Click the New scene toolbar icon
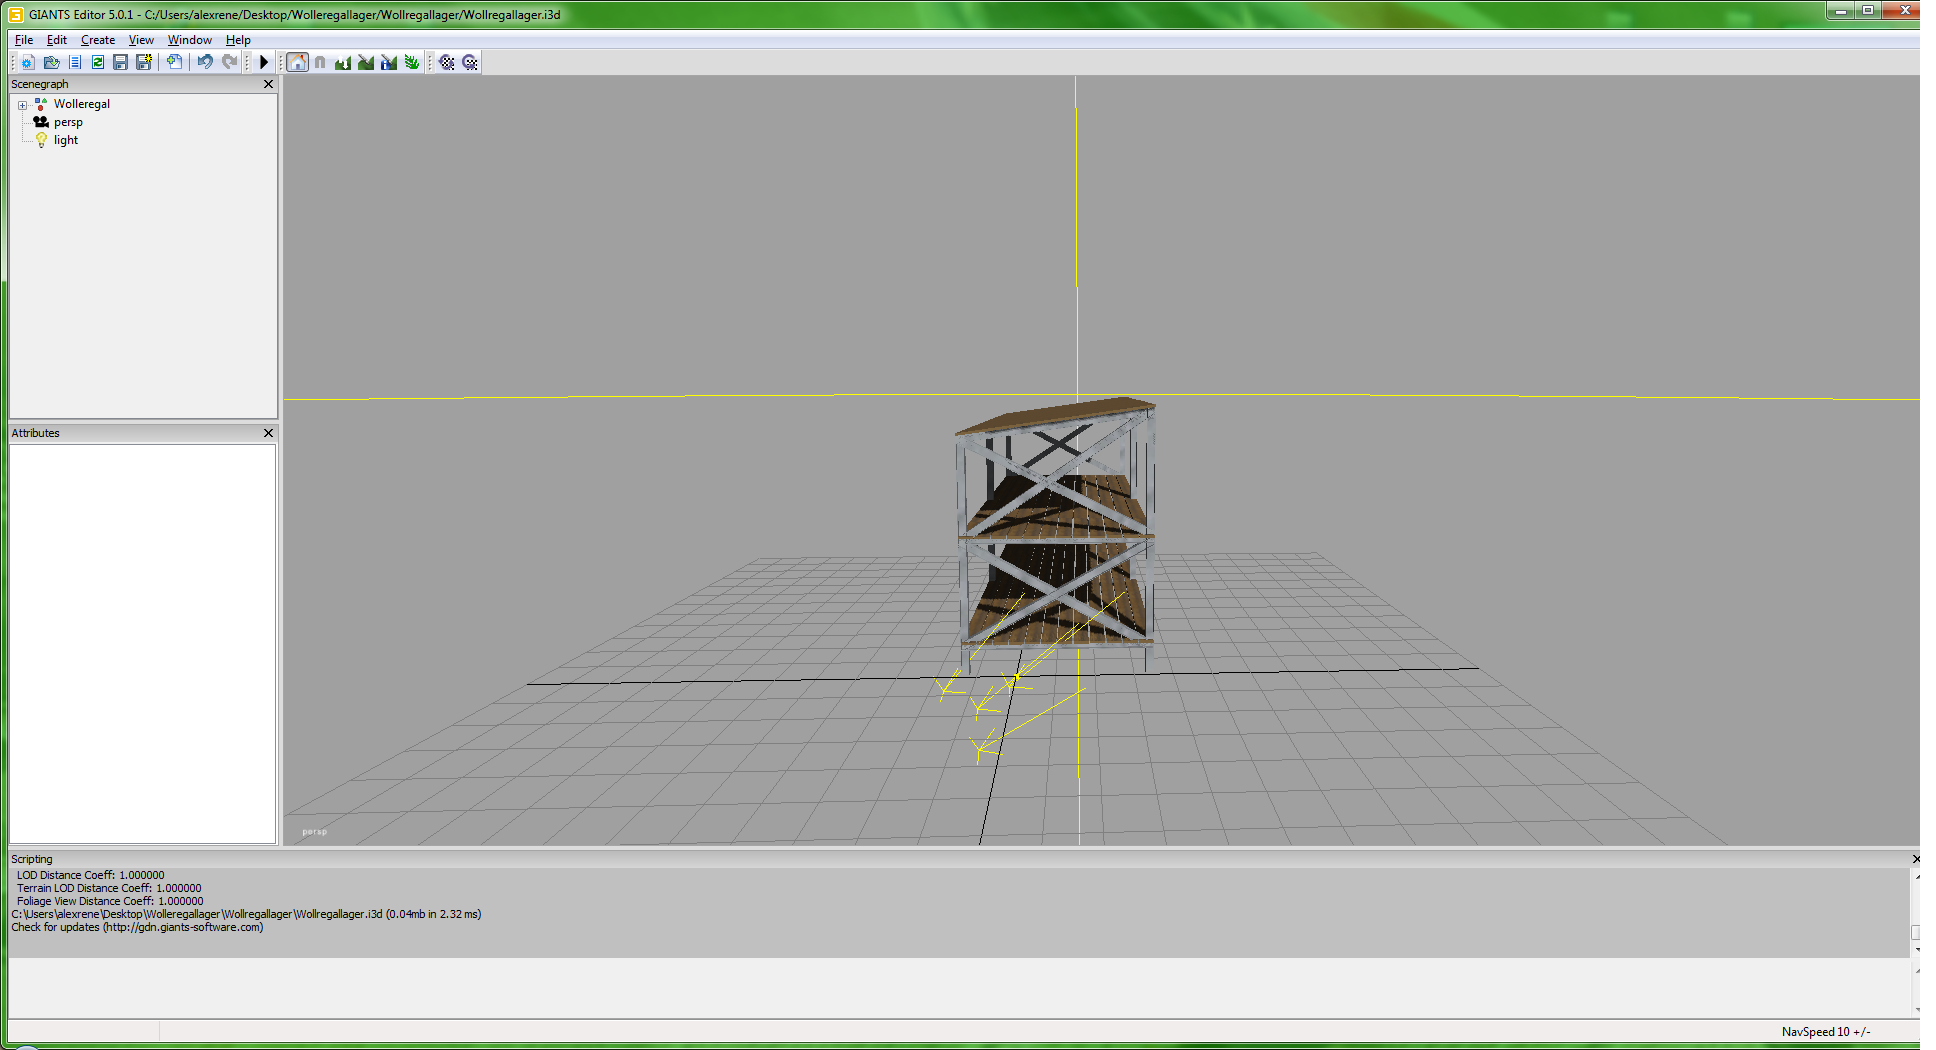 pyautogui.click(x=28, y=62)
